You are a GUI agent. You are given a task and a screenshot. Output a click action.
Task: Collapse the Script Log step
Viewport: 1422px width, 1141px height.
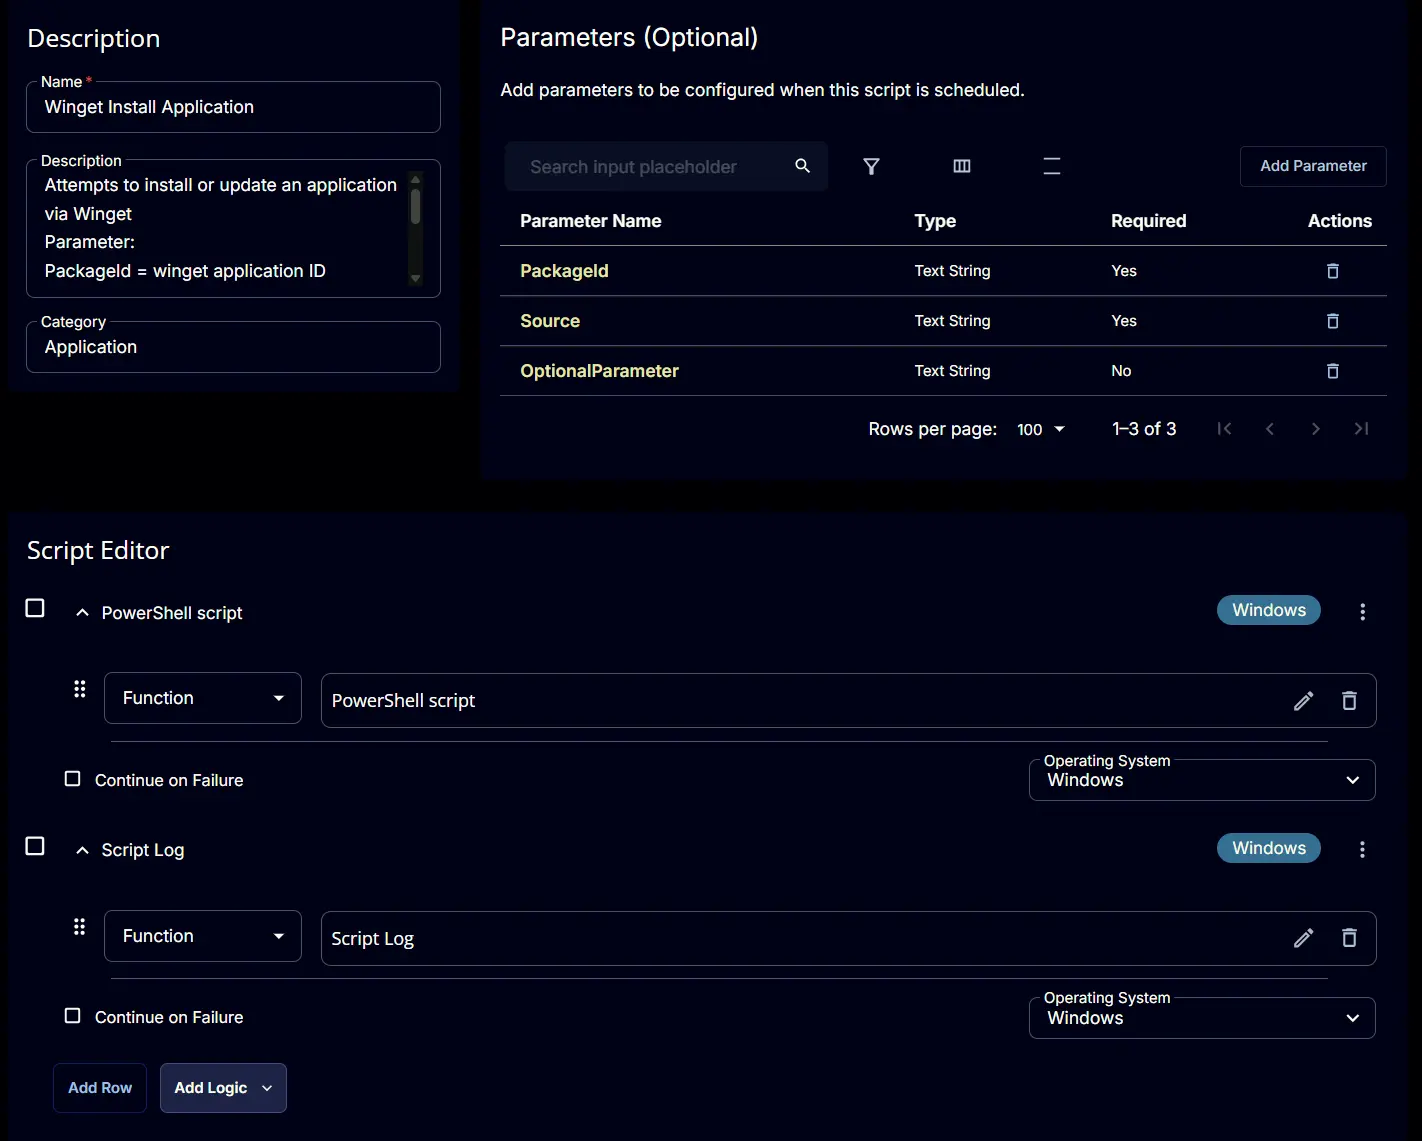(82, 850)
